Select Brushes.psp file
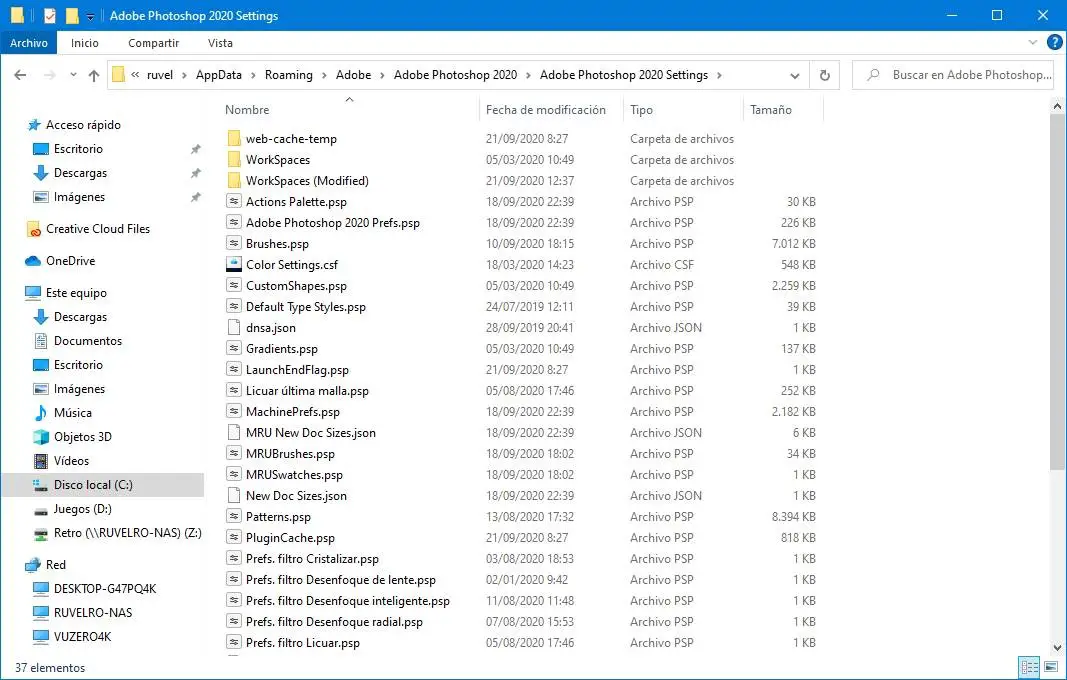Image resolution: width=1067 pixels, height=680 pixels. coord(277,244)
